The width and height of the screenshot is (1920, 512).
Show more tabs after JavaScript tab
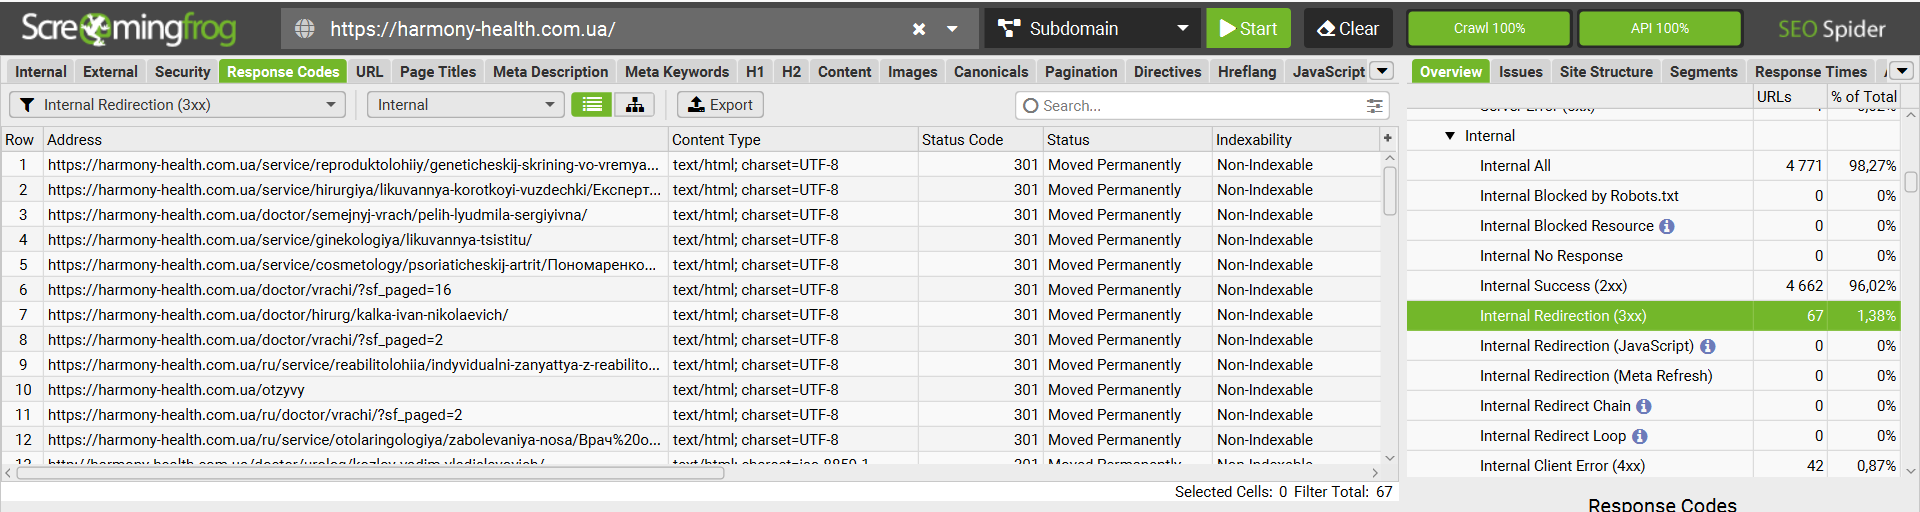[x=1382, y=71]
